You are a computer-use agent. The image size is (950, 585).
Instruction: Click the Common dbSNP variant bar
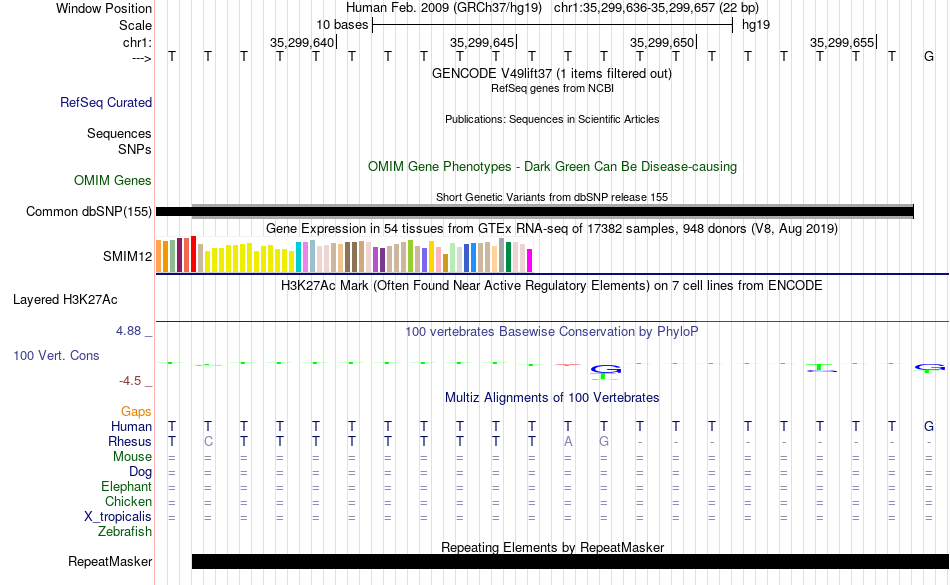(x=534, y=211)
